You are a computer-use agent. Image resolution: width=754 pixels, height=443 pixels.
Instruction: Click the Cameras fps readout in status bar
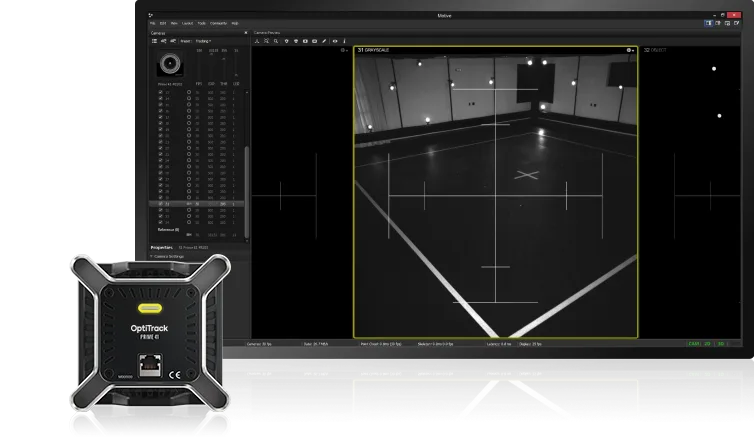[259, 344]
